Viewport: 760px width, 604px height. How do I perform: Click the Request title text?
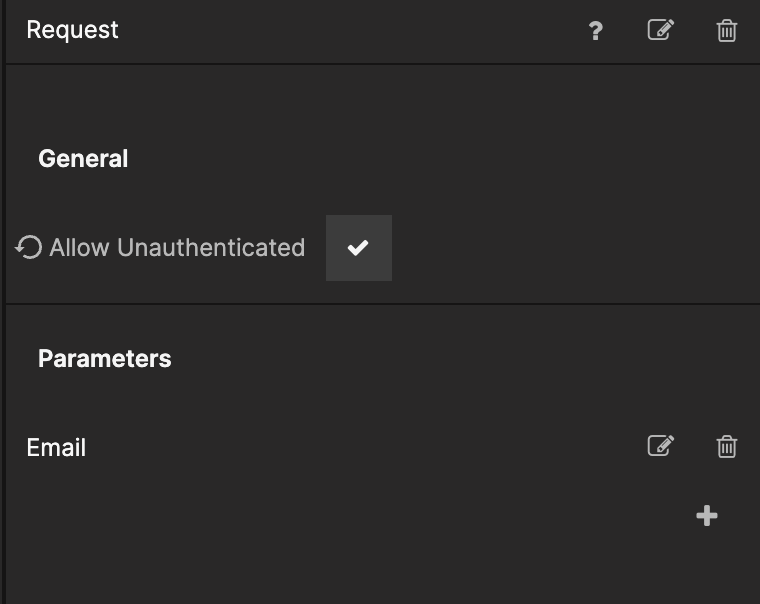[x=72, y=30]
